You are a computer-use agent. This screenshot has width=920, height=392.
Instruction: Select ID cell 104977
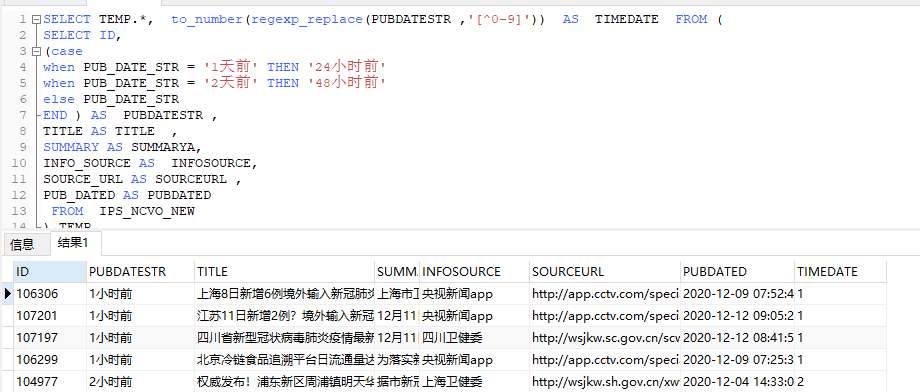pos(50,382)
